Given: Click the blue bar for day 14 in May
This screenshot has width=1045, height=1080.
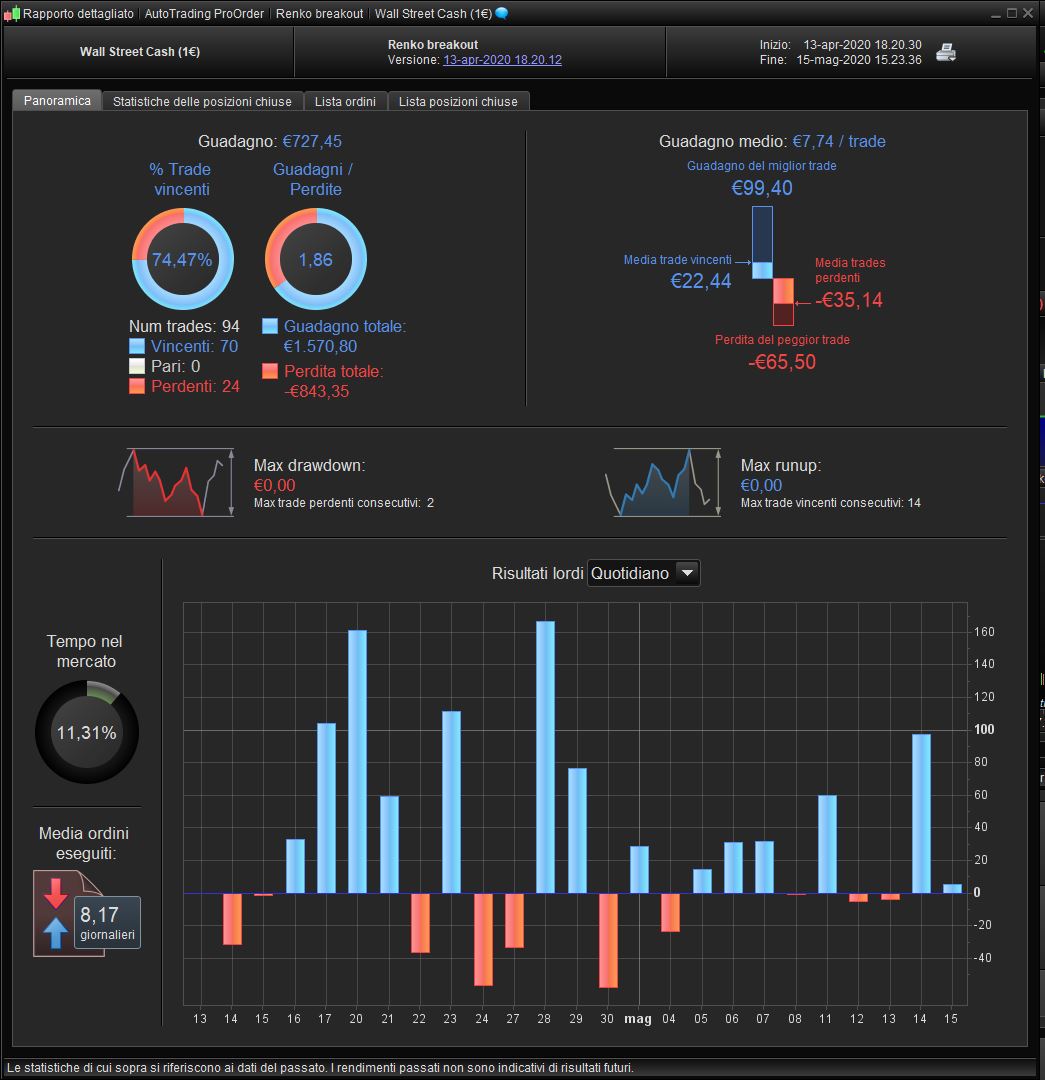Looking at the screenshot, I should [922, 813].
